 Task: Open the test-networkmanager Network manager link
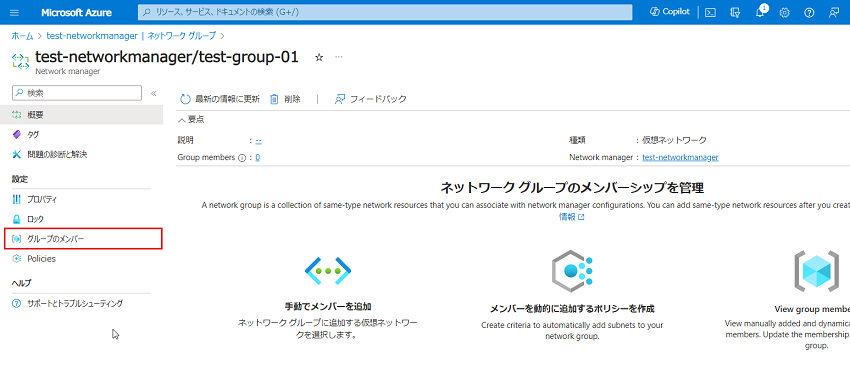pyautogui.click(x=680, y=157)
